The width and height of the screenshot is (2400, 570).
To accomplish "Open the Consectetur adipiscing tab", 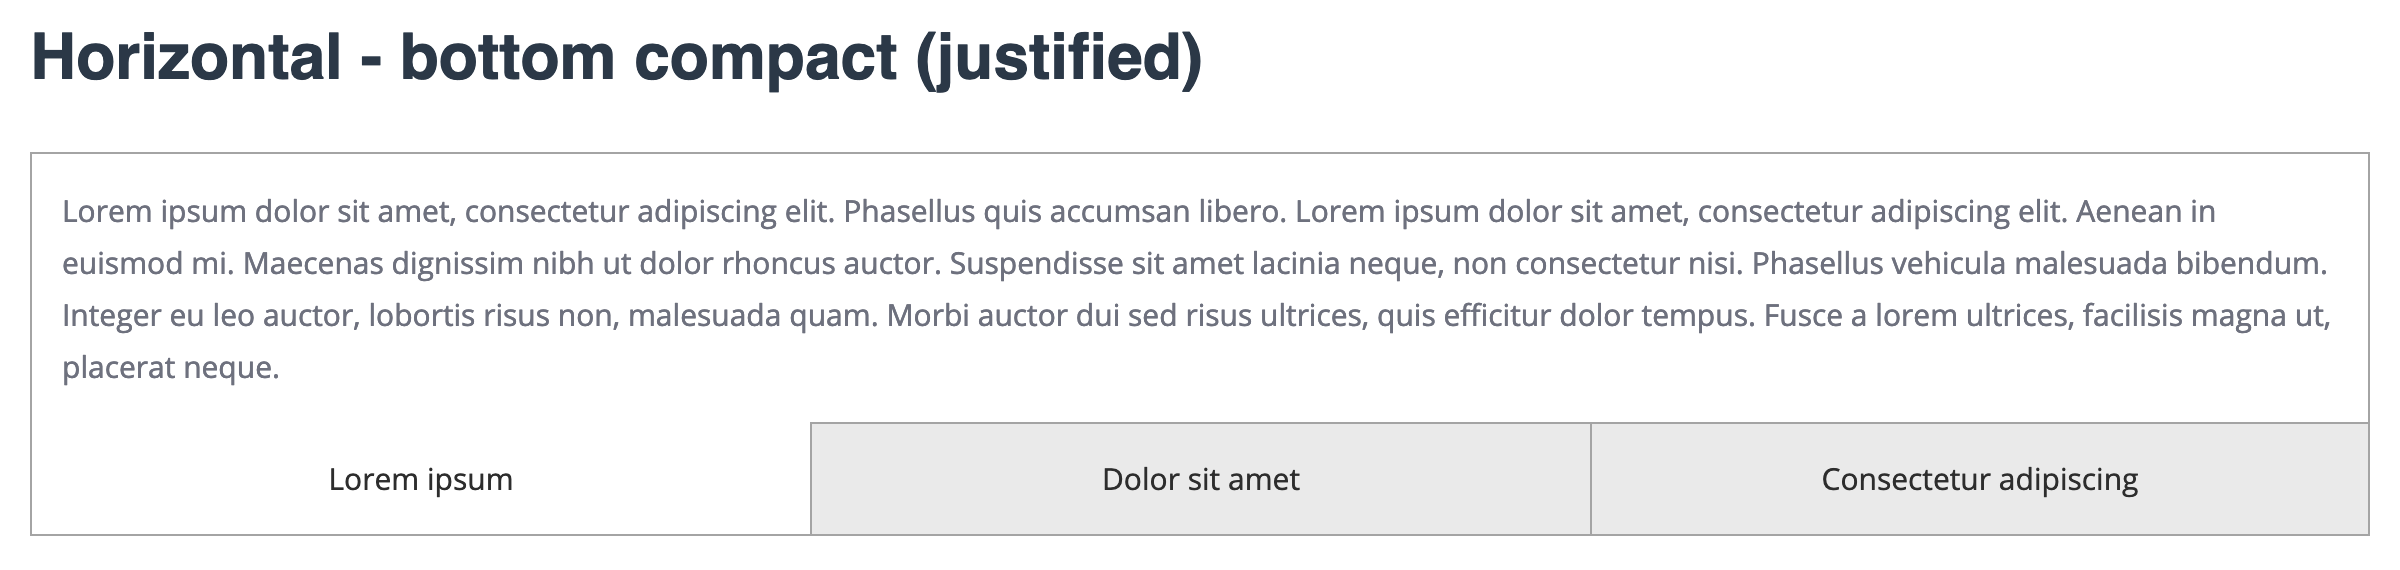I will pos(1979,480).
